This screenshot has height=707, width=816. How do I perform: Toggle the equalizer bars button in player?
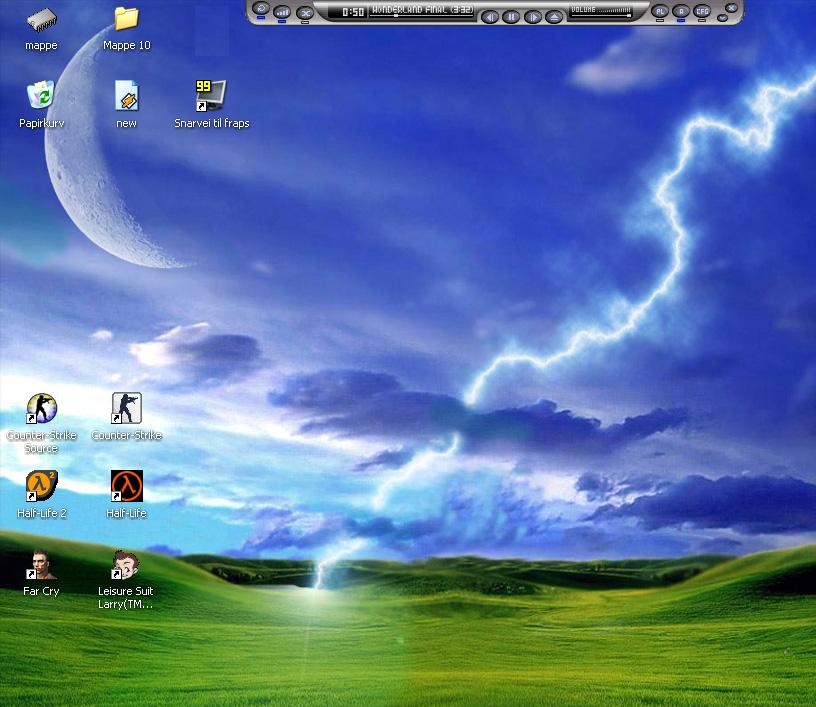282,12
